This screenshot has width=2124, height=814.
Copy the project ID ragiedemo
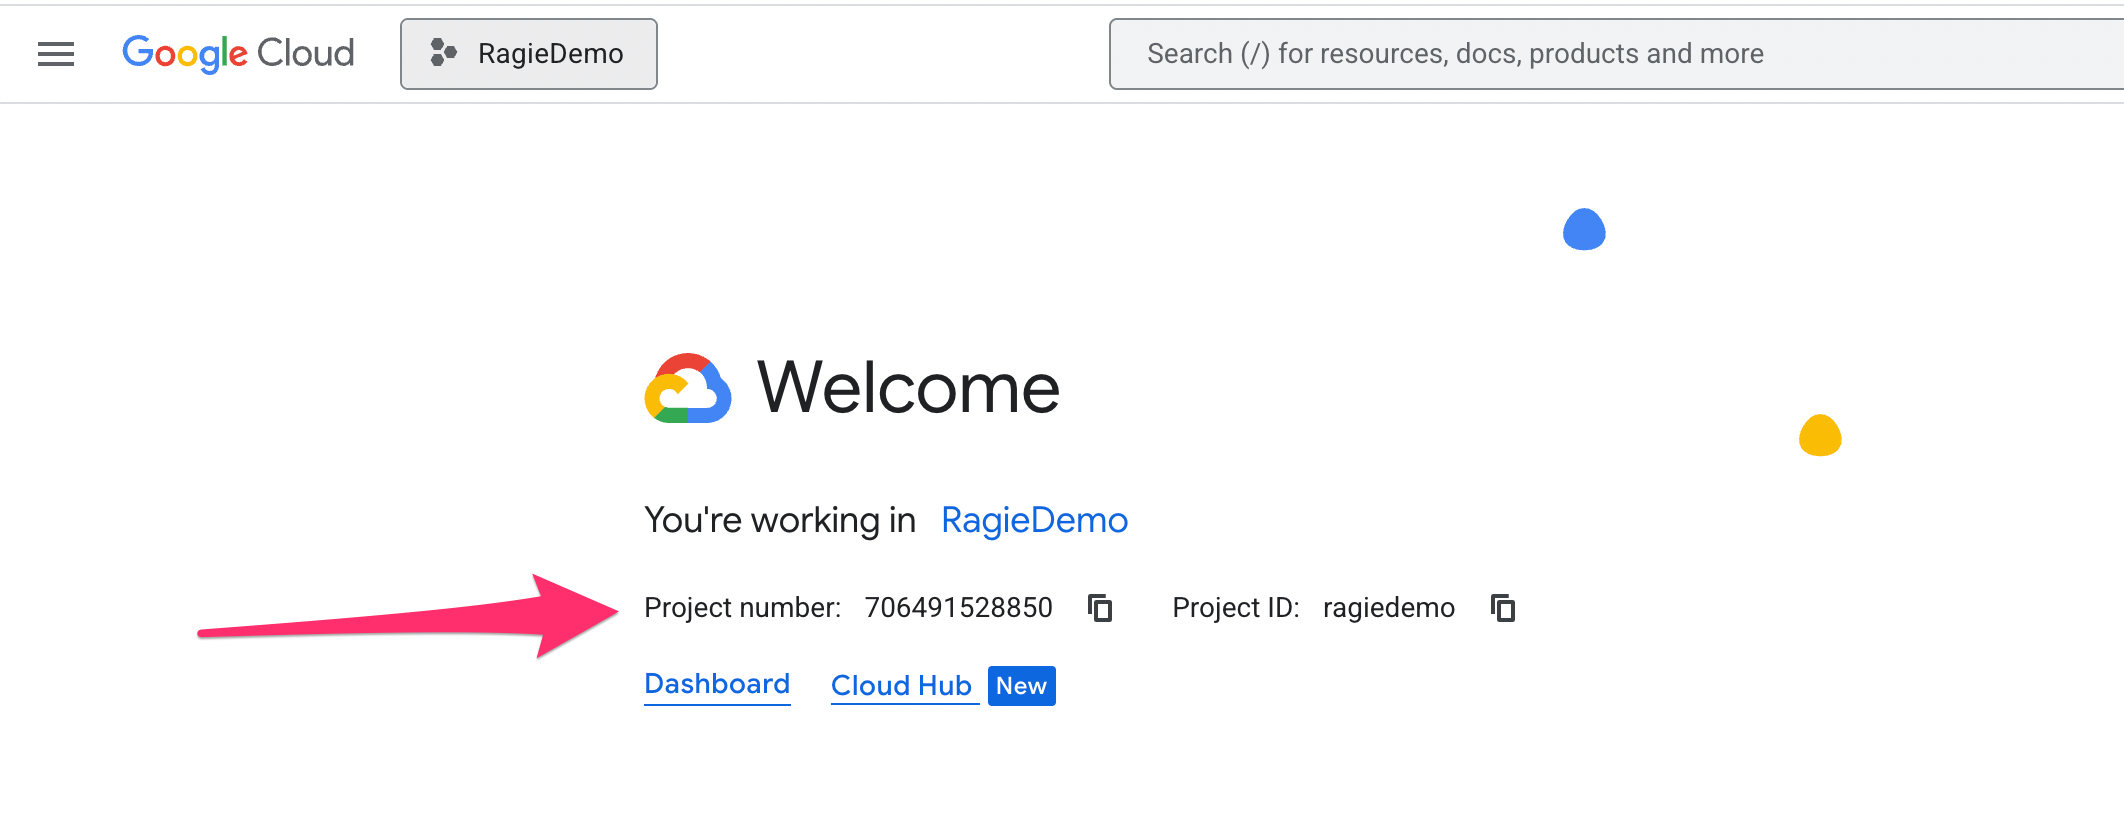pyautogui.click(x=1503, y=608)
